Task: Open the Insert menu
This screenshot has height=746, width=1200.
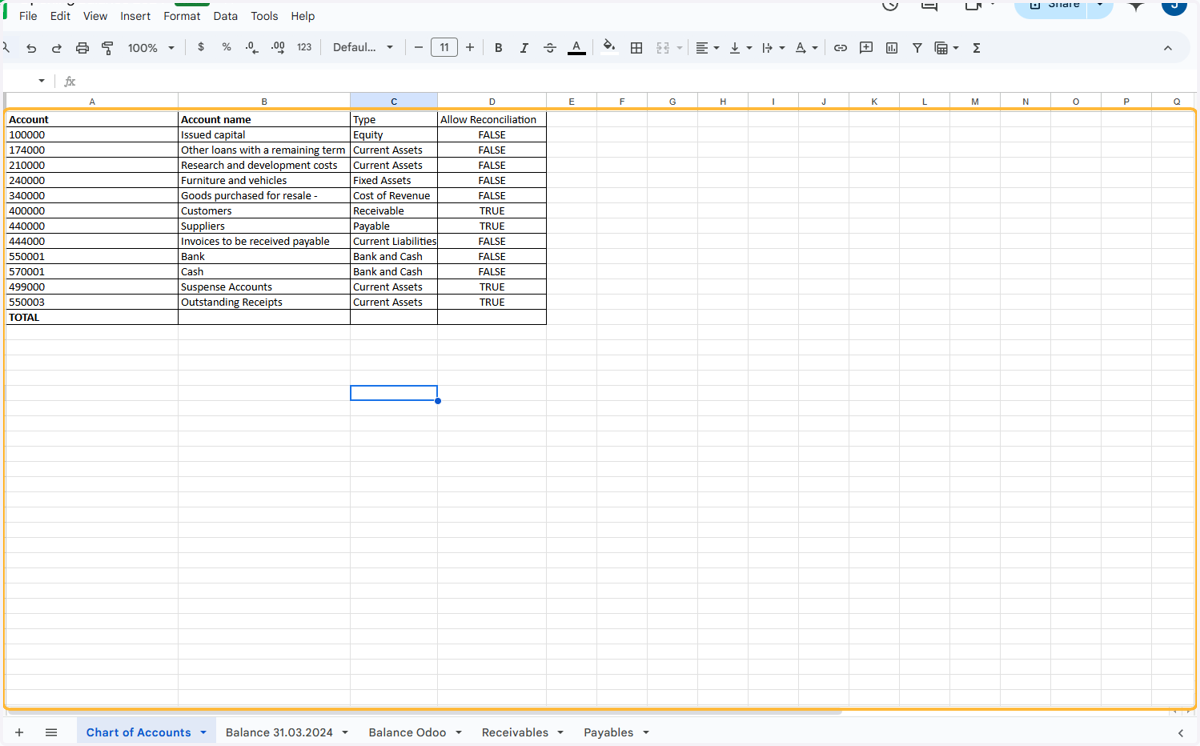Action: click(135, 16)
